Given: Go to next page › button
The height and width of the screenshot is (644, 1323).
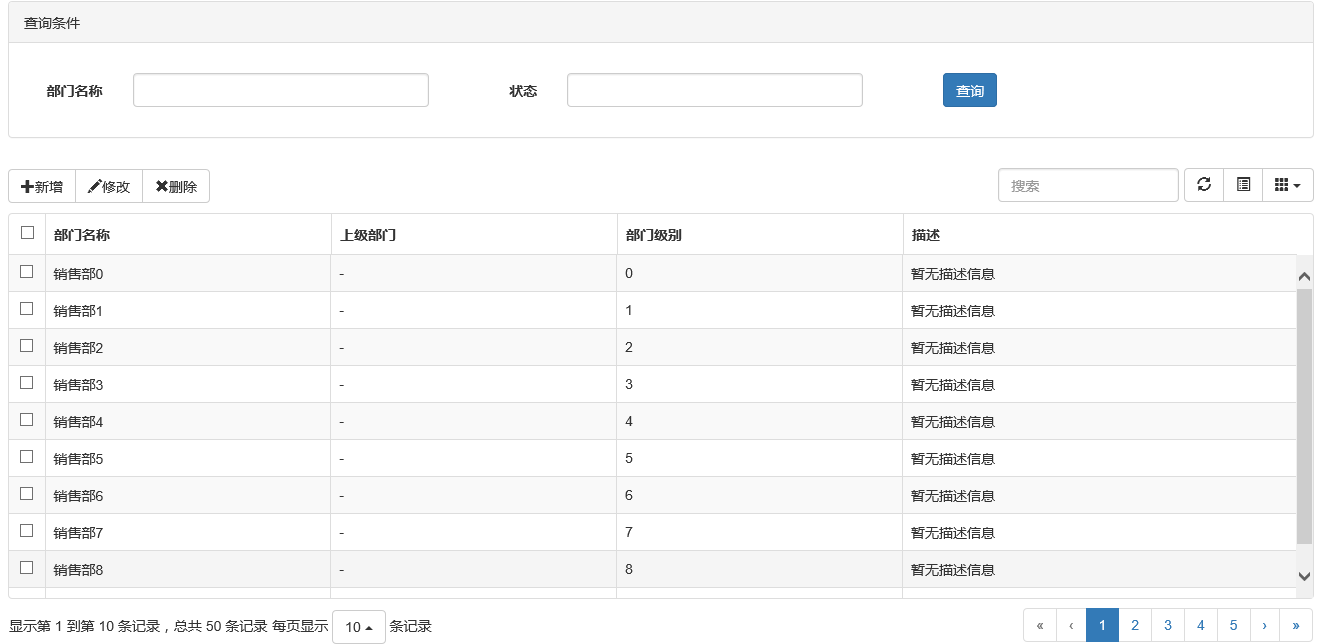Looking at the screenshot, I should coord(1265,625).
